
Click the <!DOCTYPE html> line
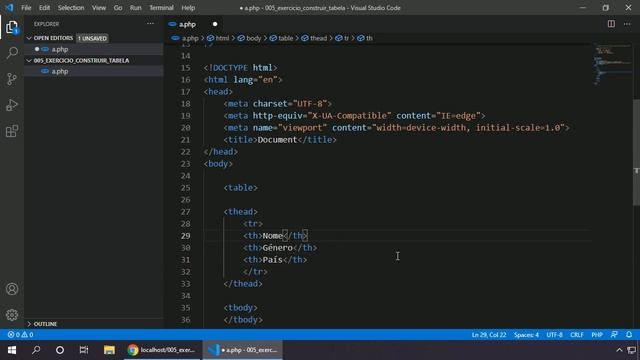pyautogui.click(x=240, y=68)
